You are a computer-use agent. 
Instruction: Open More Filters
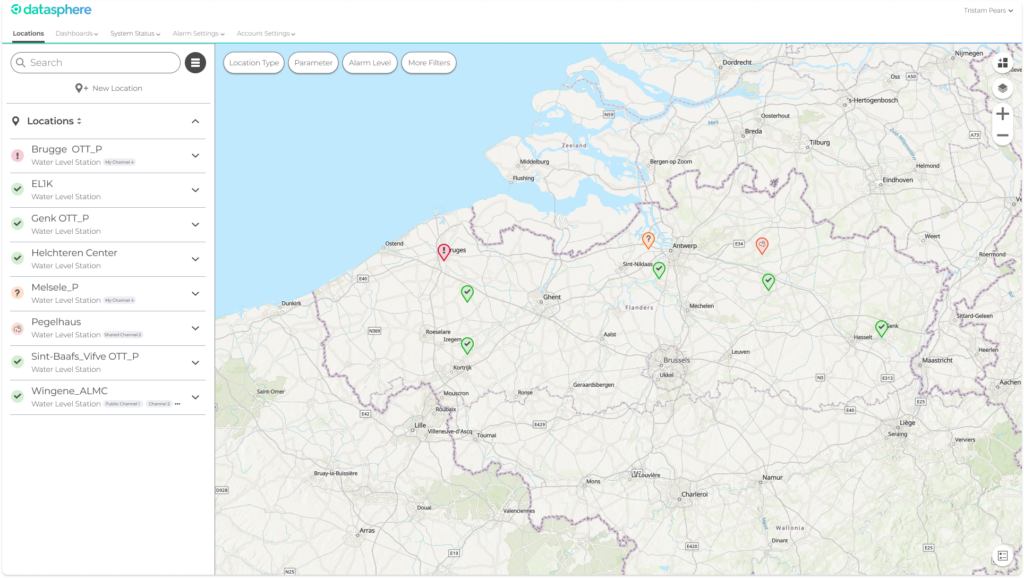(429, 63)
